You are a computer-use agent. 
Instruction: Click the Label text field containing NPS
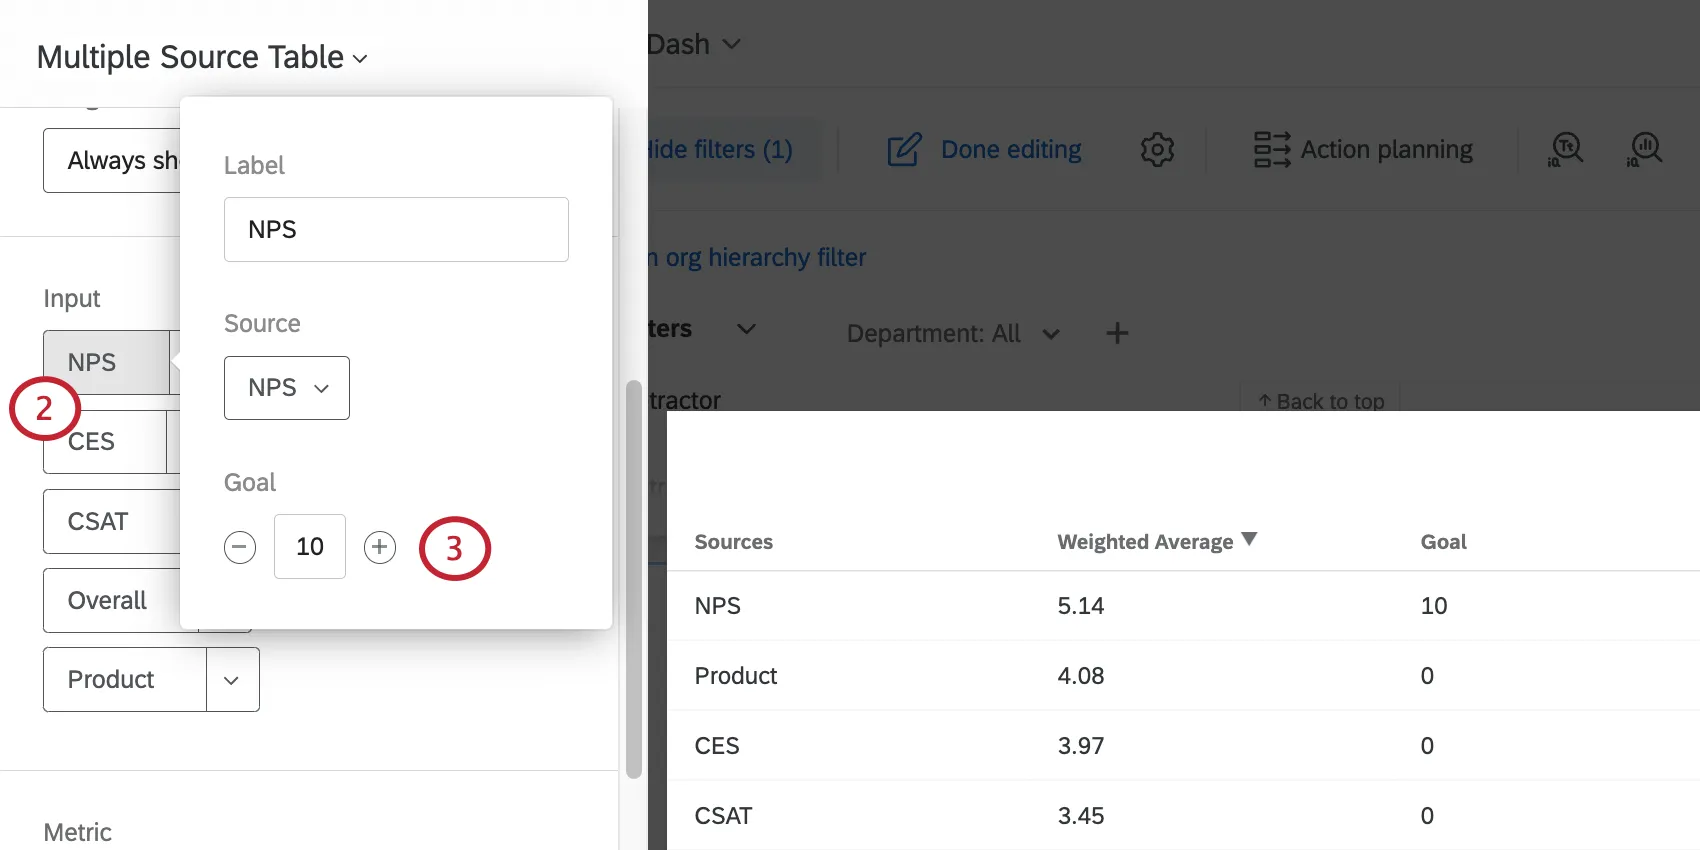click(x=396, y=230)
